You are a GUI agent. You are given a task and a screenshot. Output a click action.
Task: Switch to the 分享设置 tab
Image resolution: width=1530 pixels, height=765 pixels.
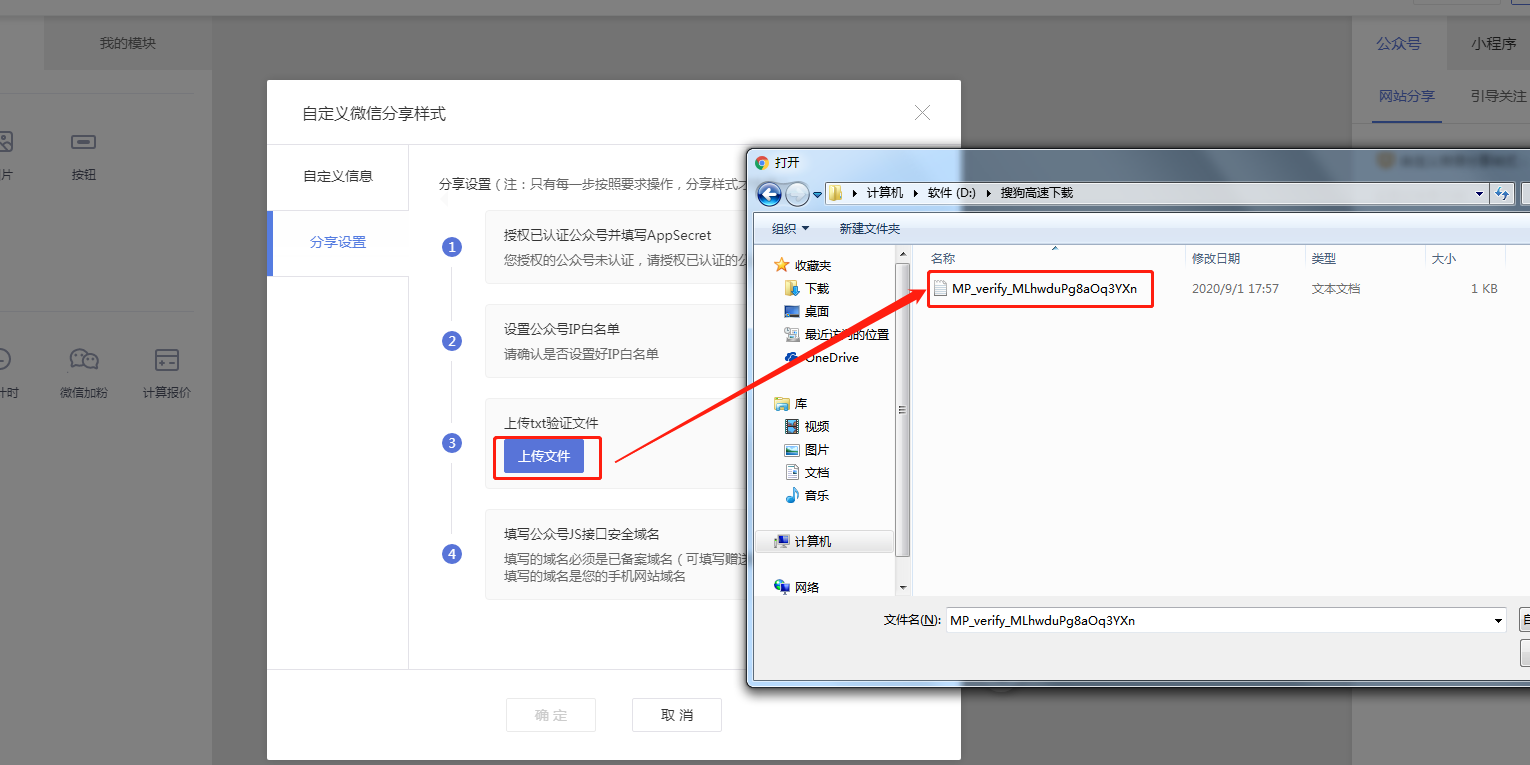[x=338, y=242]
